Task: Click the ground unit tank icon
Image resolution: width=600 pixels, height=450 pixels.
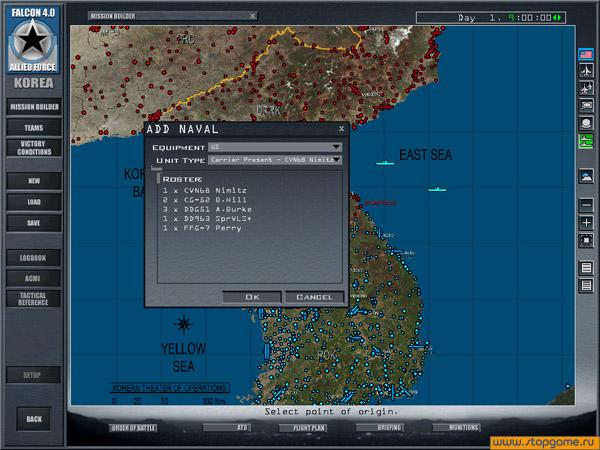Action: (586, 106)
